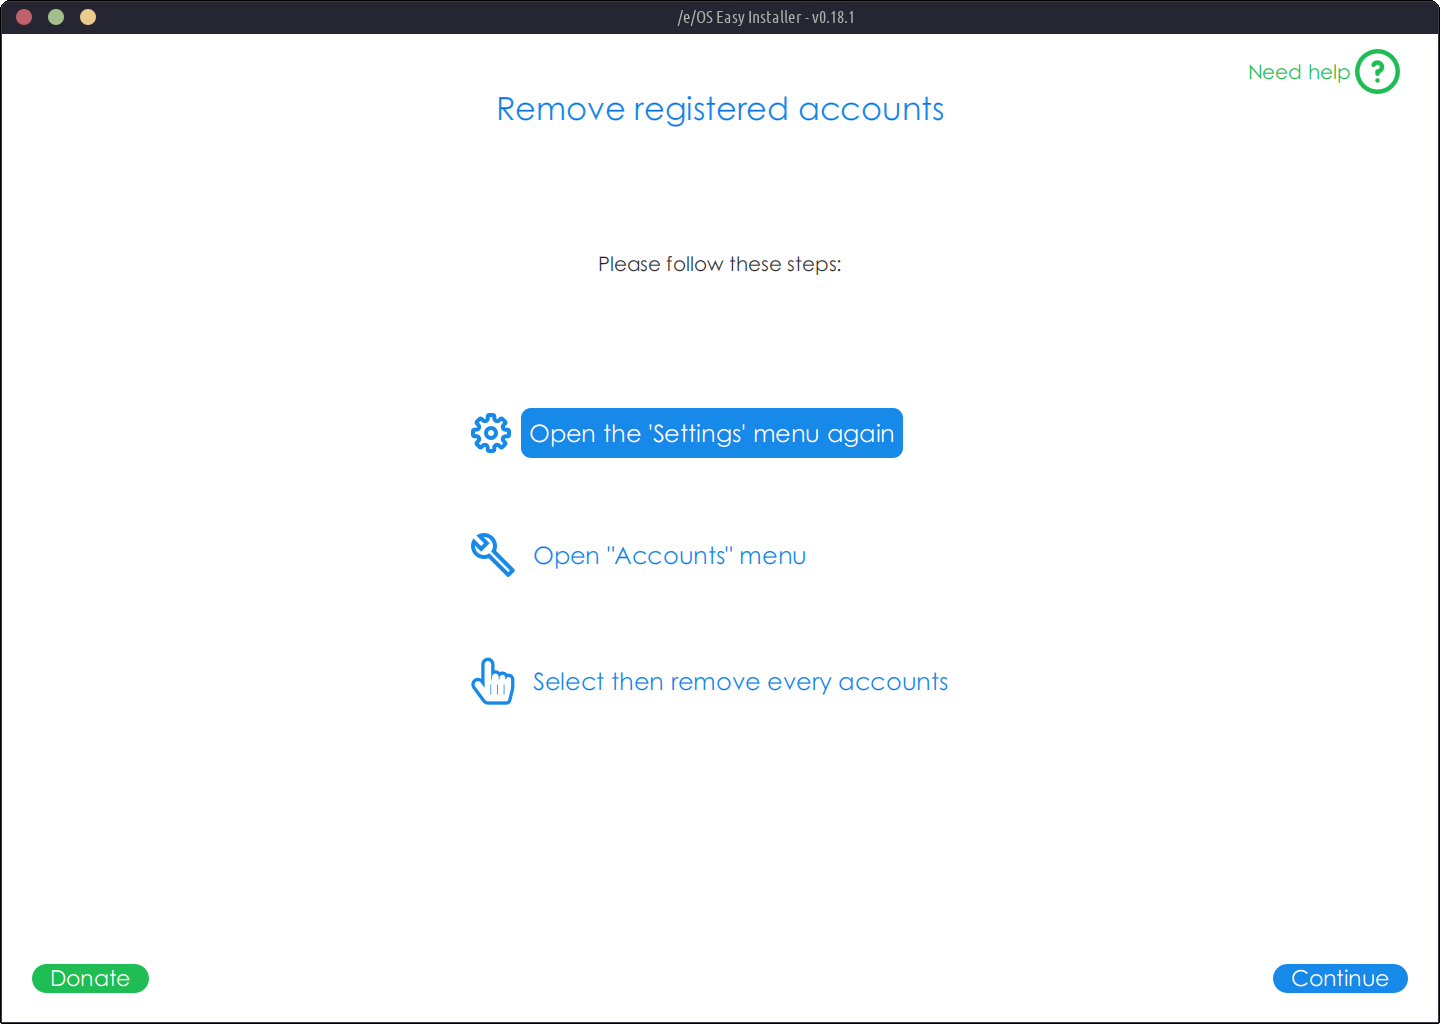Click the 'Please follow these steps:' text
Screen dimensions: 1440x1024
719,264
